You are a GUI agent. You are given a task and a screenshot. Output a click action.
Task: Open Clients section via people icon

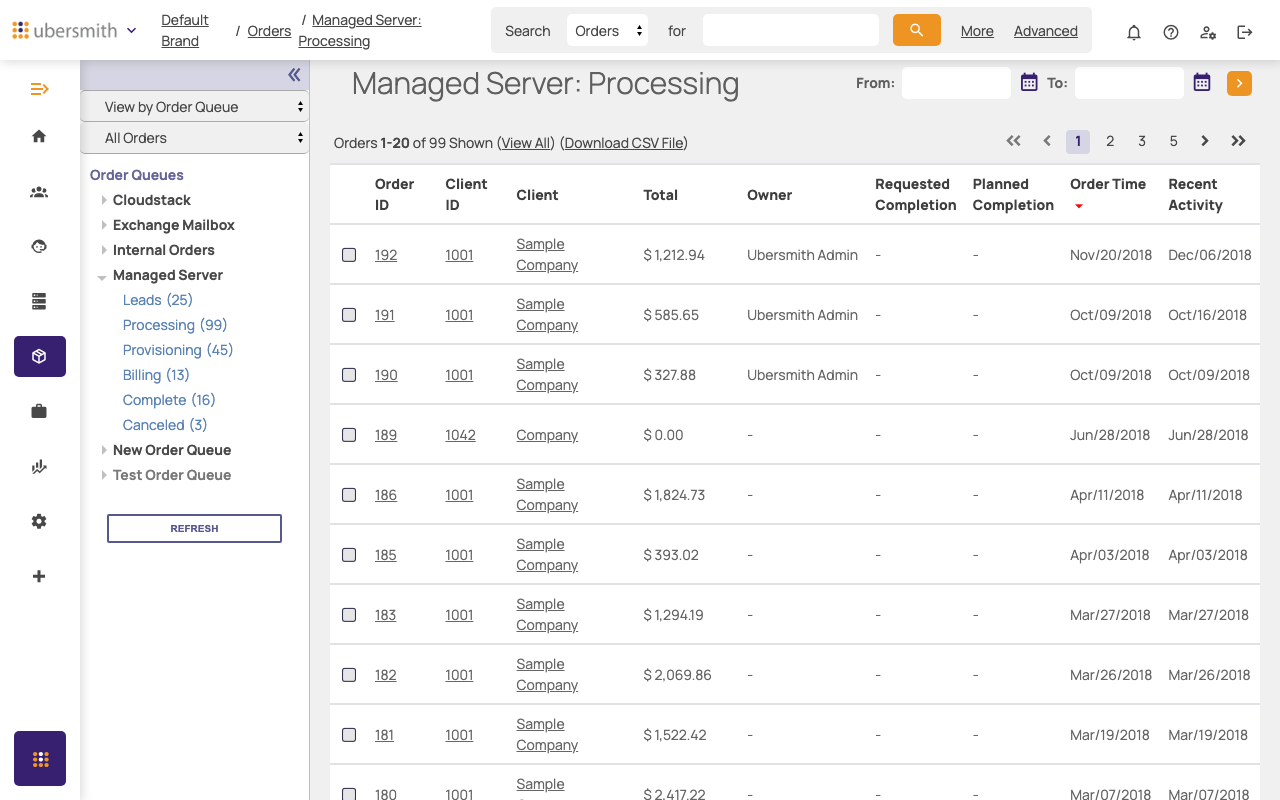(39, 192)
